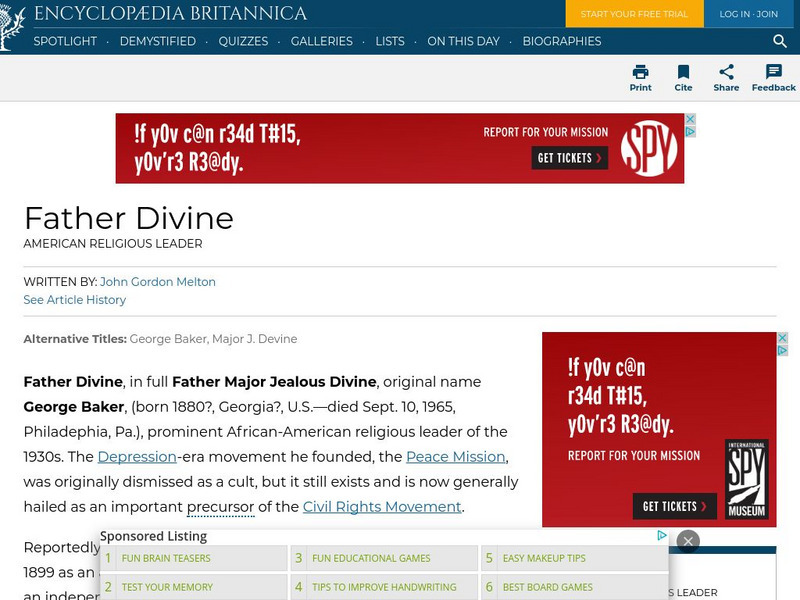Click START YOUR FREE TRIAL
The image size is (800, 600).
point(634,15)
